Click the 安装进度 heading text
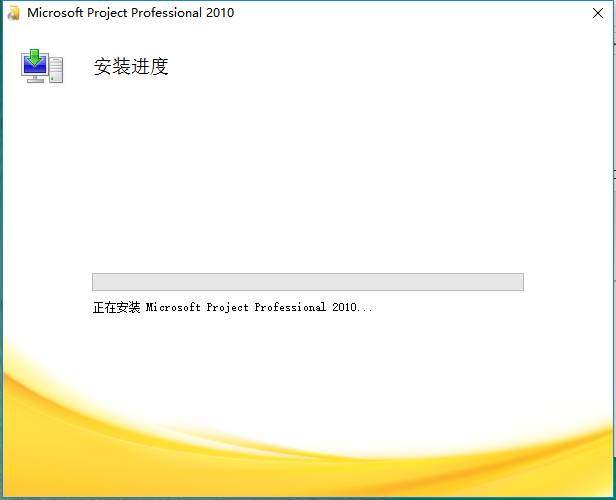The height and width of the screenshot is (500, 616). (x=131, y=67)
